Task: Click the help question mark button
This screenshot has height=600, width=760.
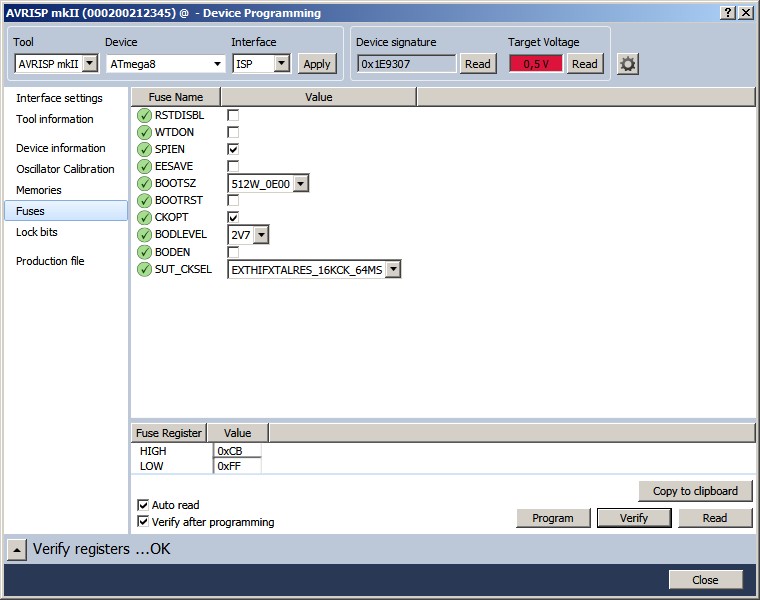Action: (x=728, y=13)
